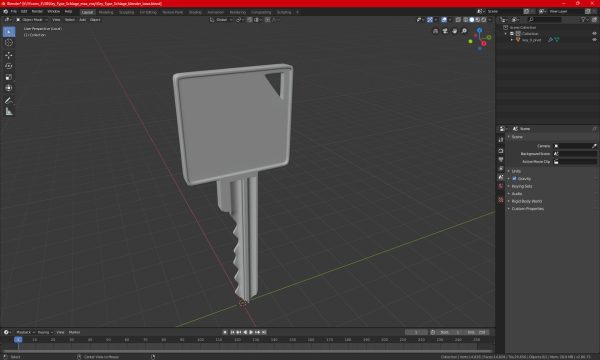Select the Transform tool
The height and width of the screenshot is (360, 600).
(x=9, y=88)
